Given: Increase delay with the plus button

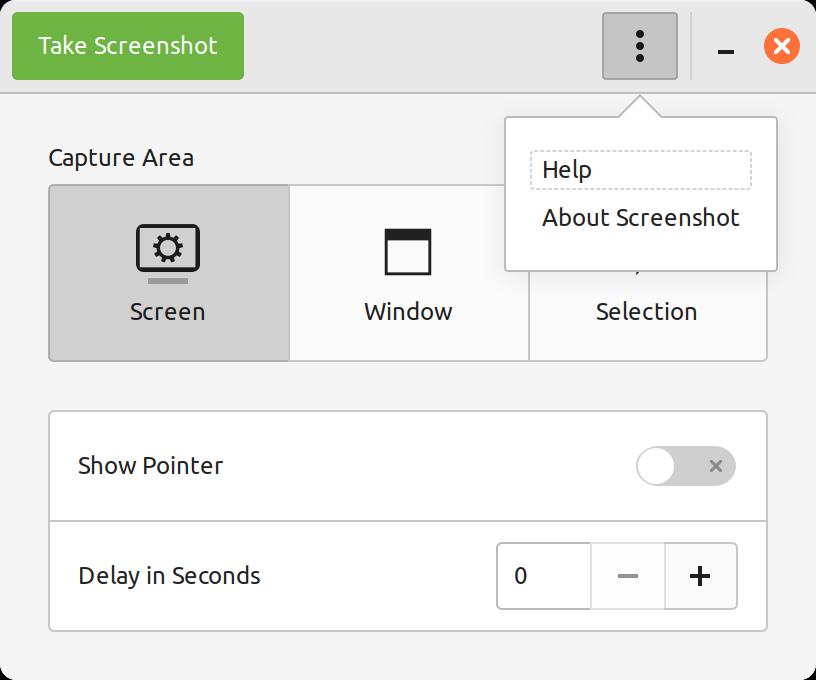Looking at the screenshot, I should point(700,576).
